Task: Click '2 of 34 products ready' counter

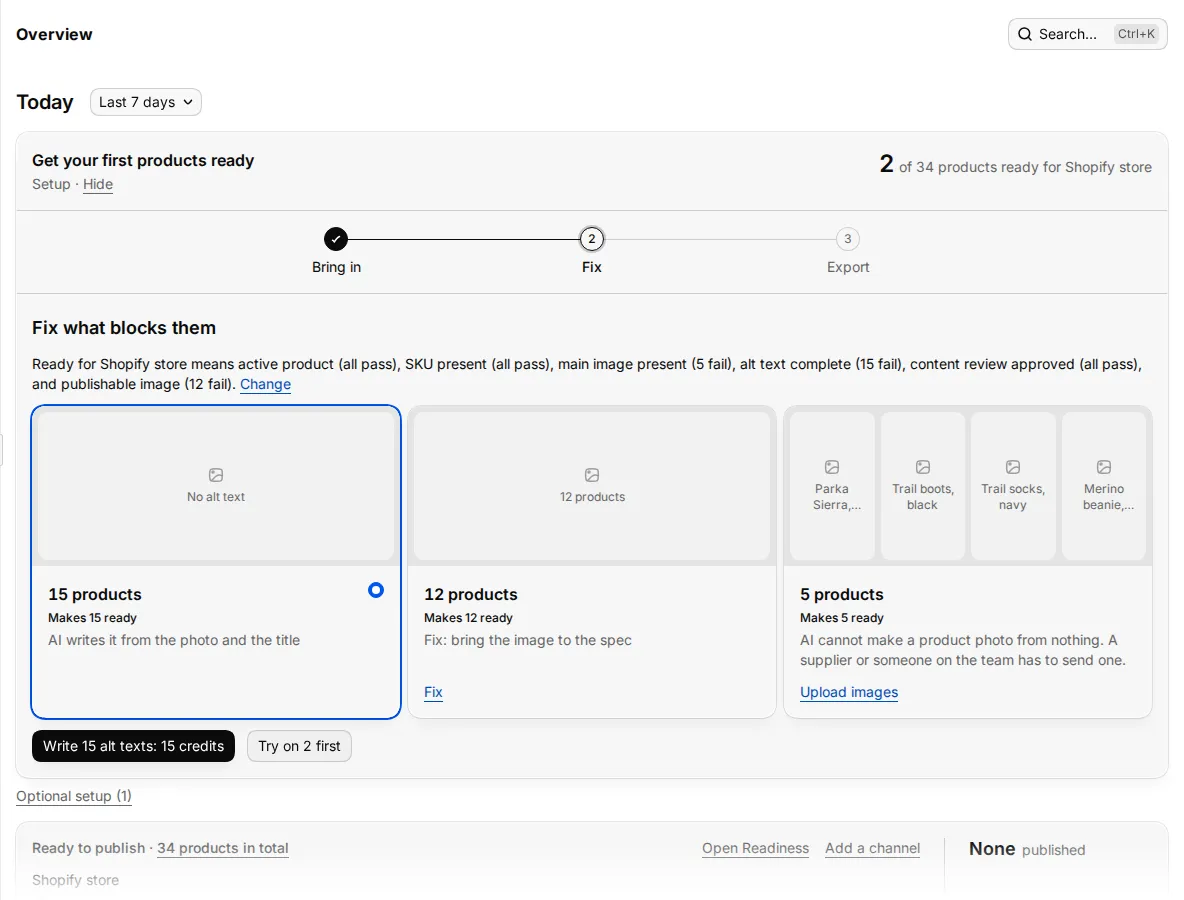Action: pyautogui.click(x=1016, y=165)
